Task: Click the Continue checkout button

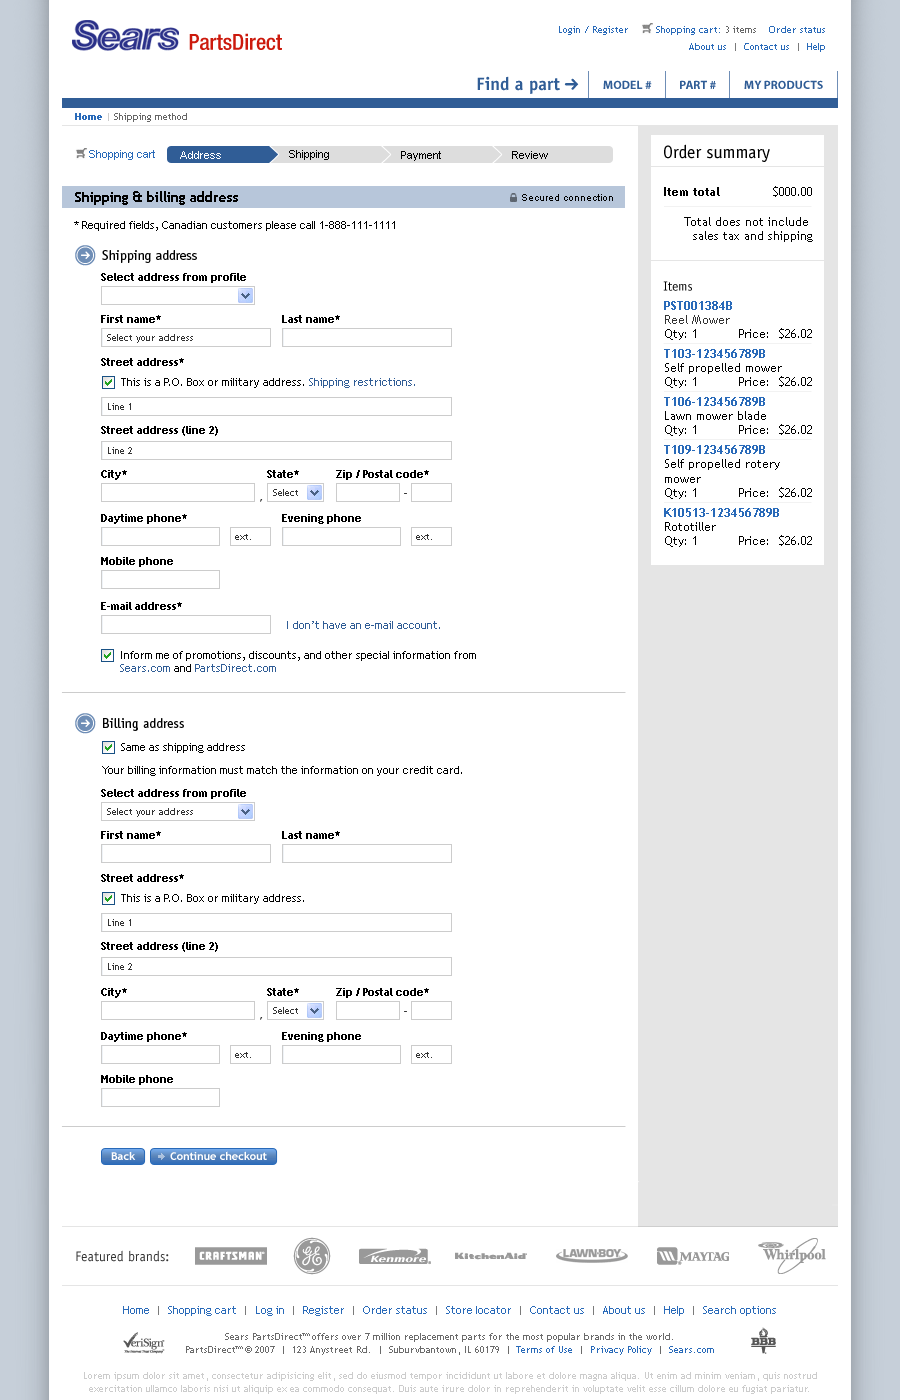Action: tap(213, 1156)
